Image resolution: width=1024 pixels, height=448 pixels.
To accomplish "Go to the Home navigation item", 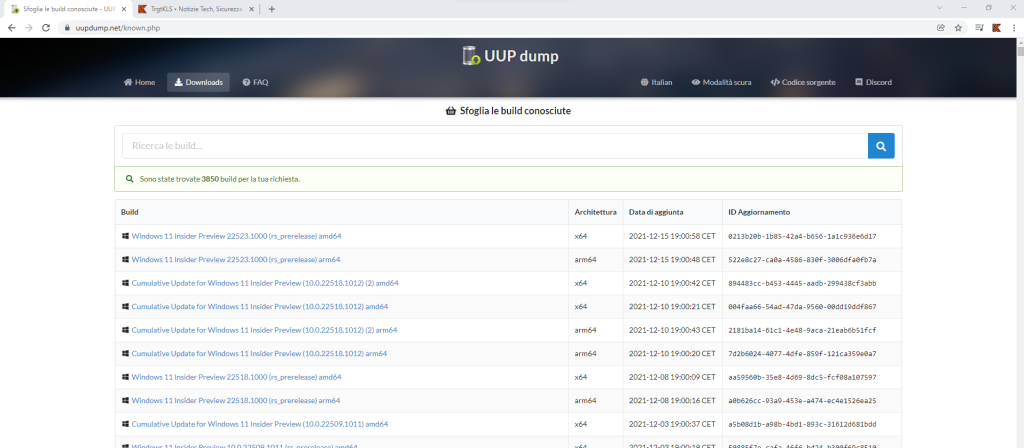I will point(139,82).
